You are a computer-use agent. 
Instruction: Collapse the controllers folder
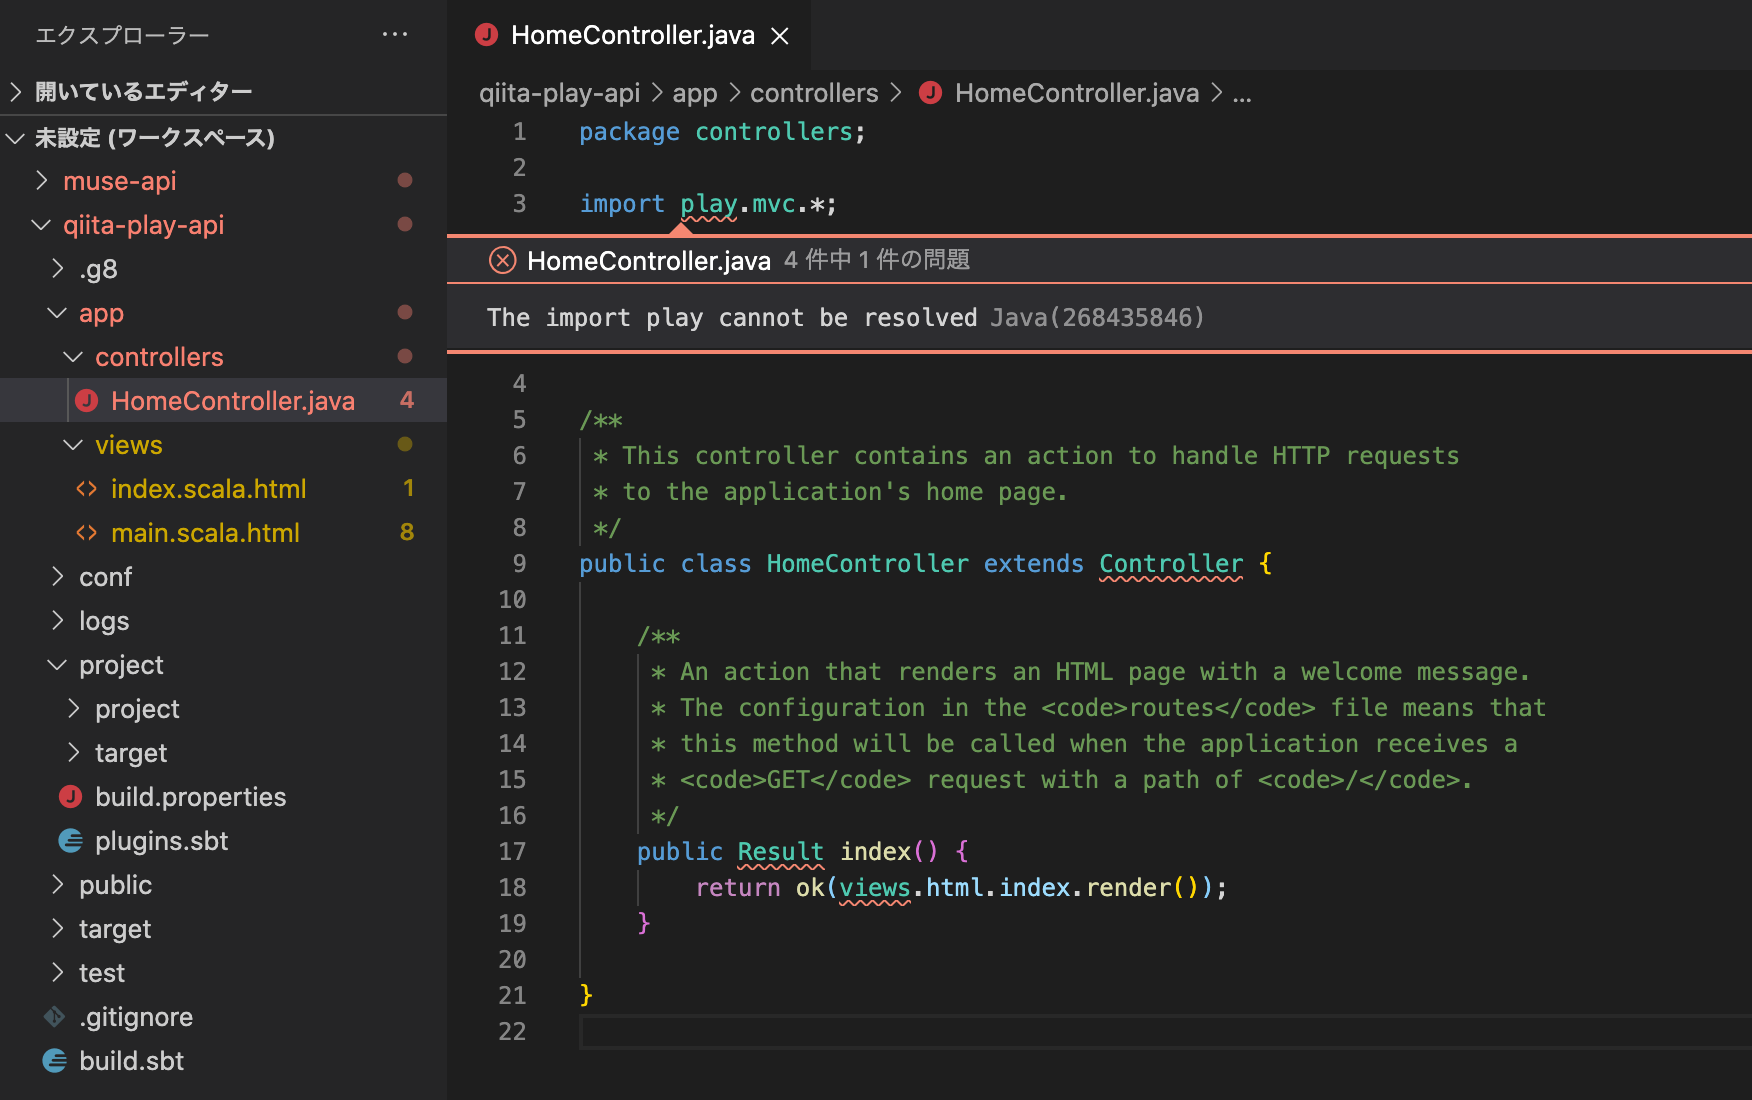(x=73, y=357)
